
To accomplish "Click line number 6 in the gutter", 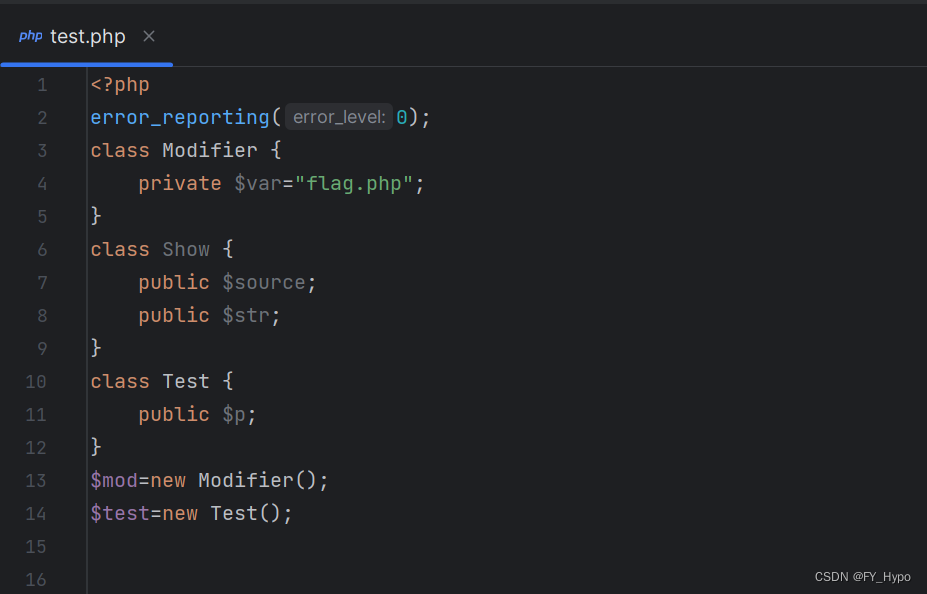I will (42, 249).
